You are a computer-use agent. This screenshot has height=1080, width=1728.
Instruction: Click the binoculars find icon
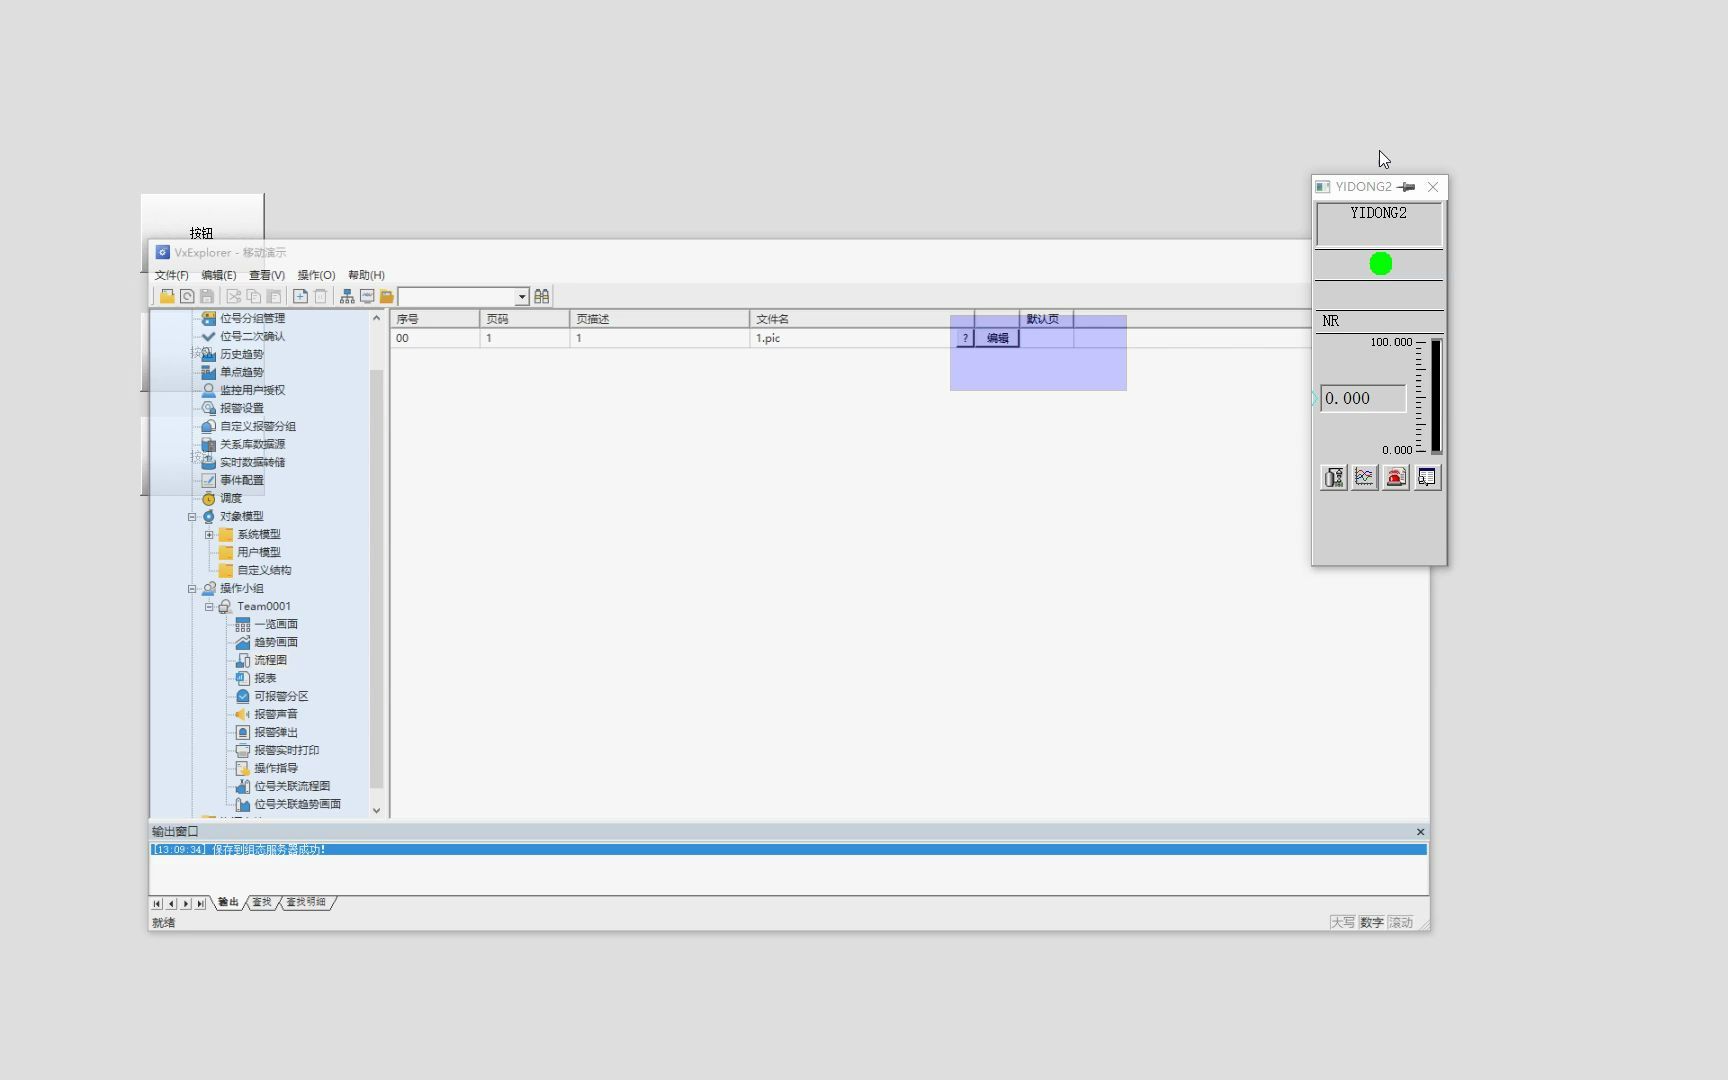click(x=541, y=296)
